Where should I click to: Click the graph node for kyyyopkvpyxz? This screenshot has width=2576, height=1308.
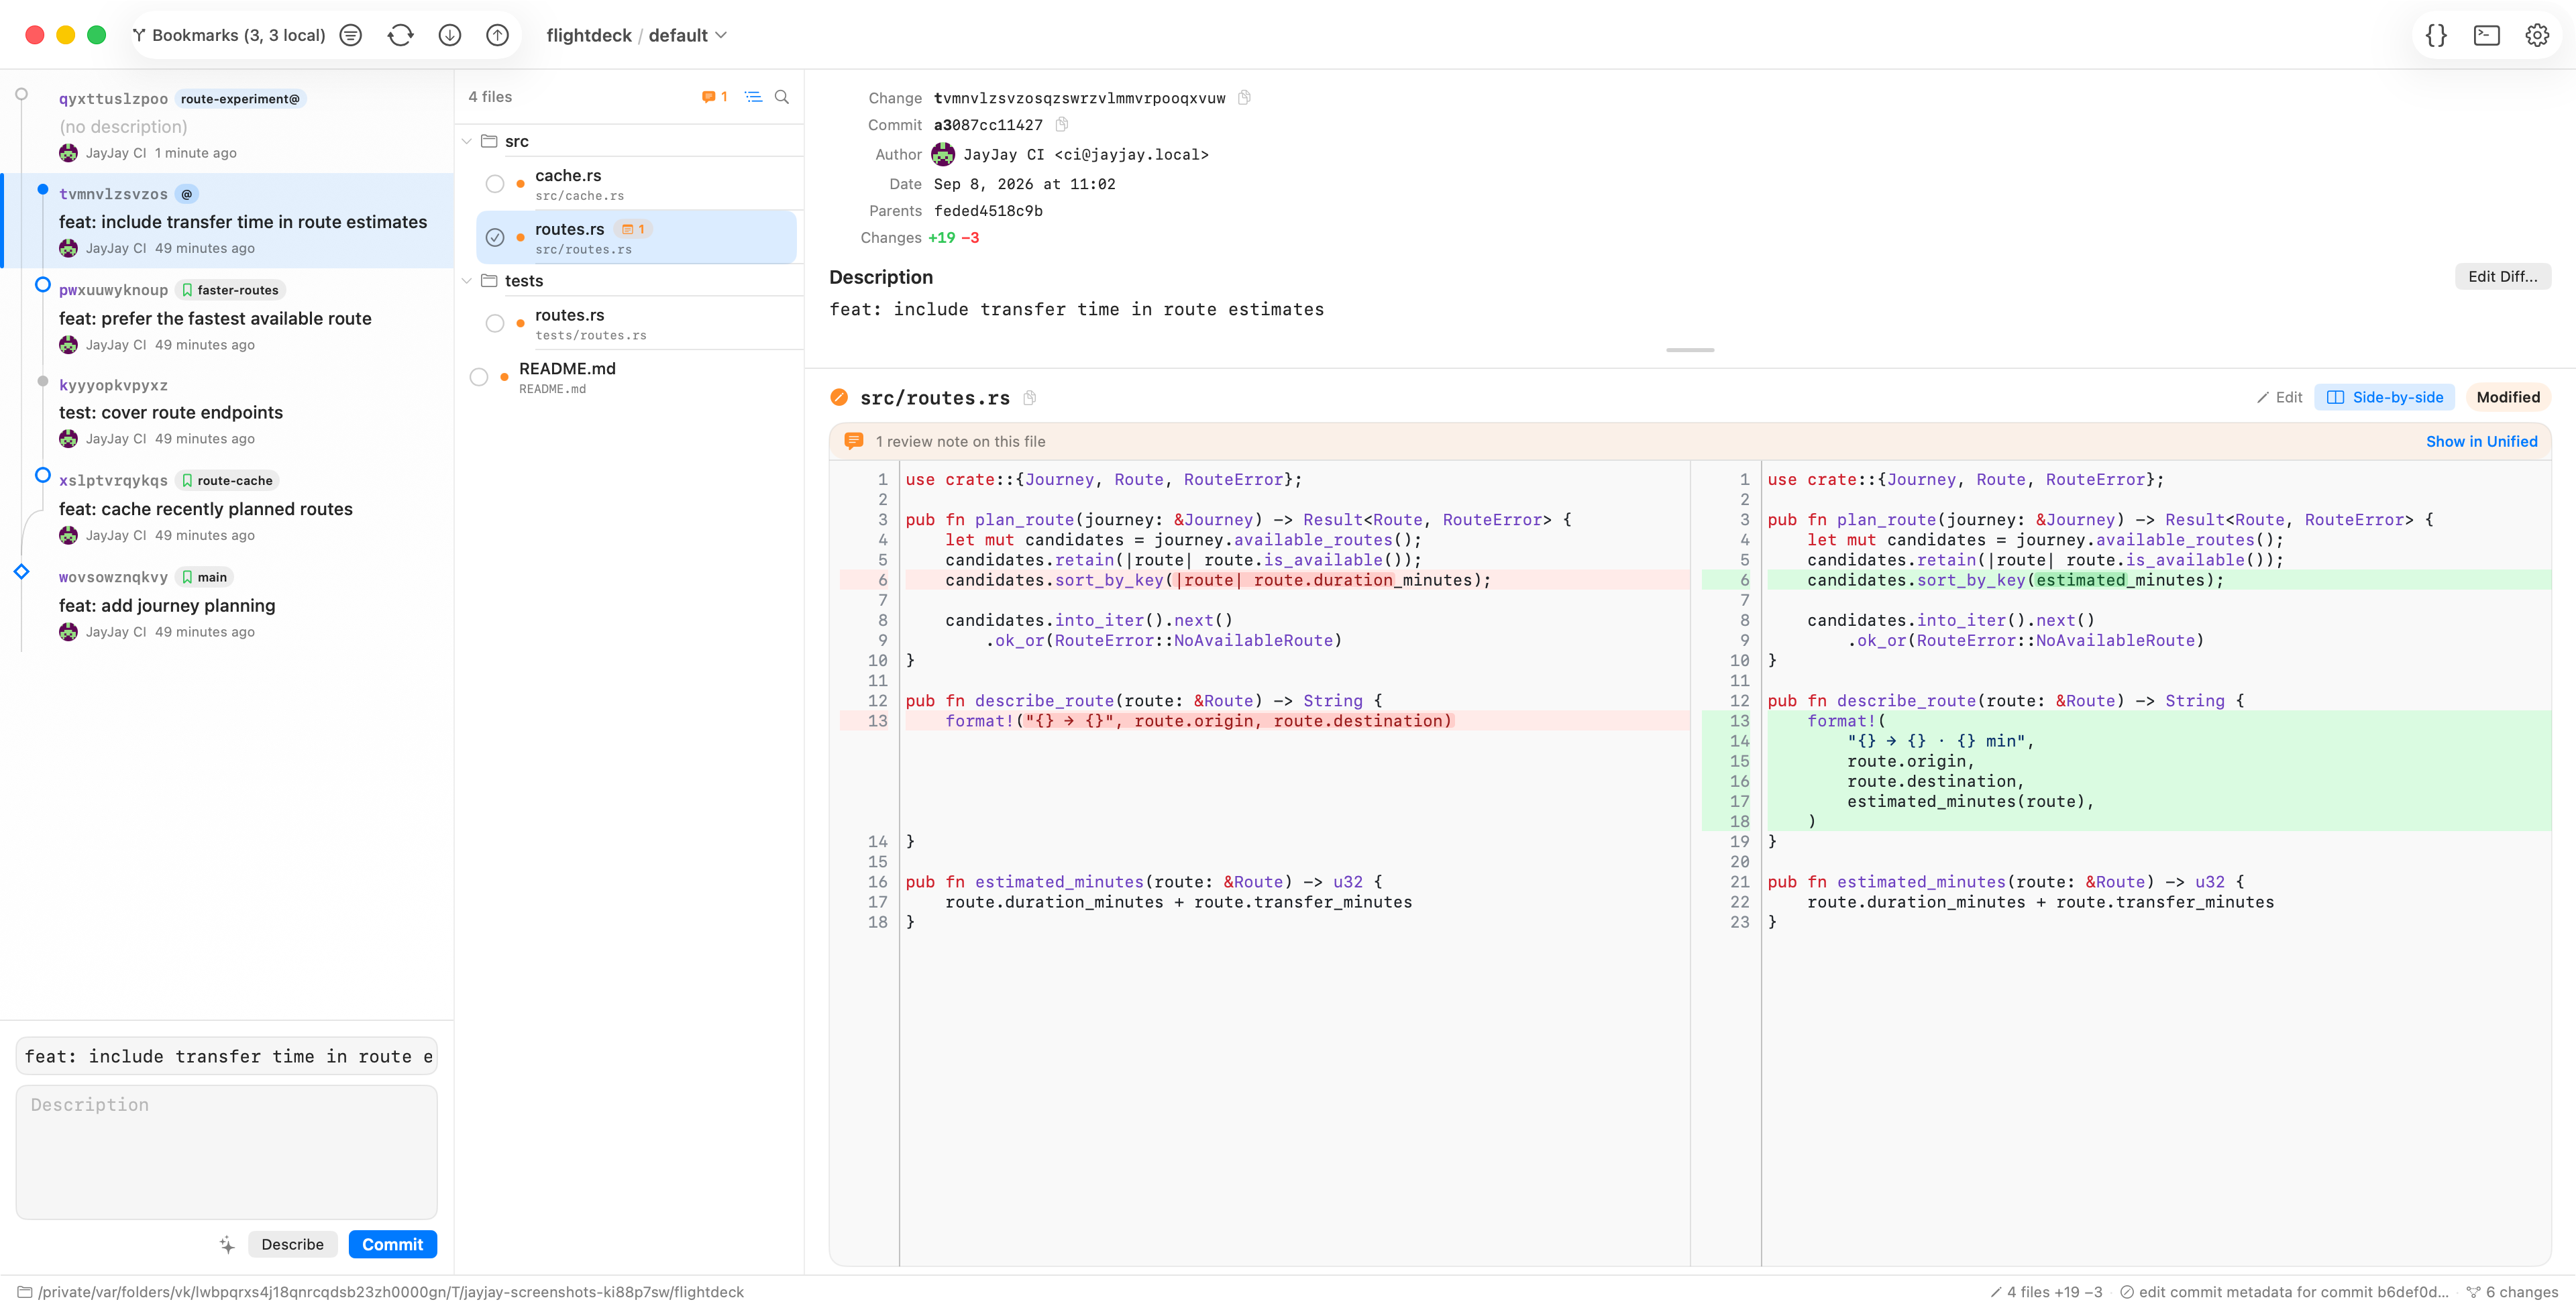click(x=43, y=381)
